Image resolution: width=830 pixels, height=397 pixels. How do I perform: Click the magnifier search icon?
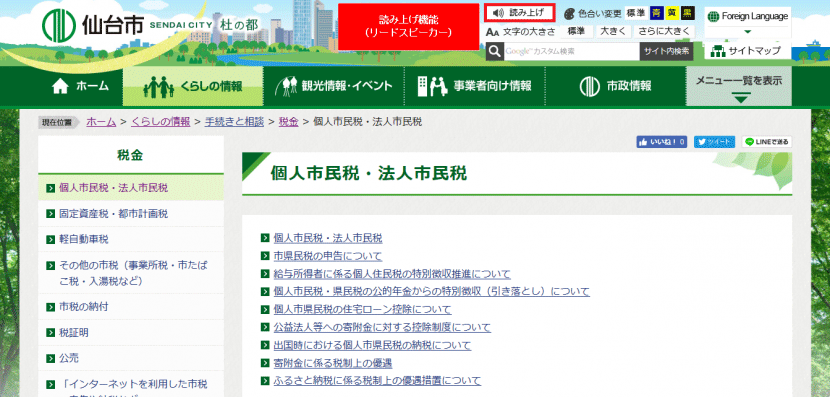[494, 51]
